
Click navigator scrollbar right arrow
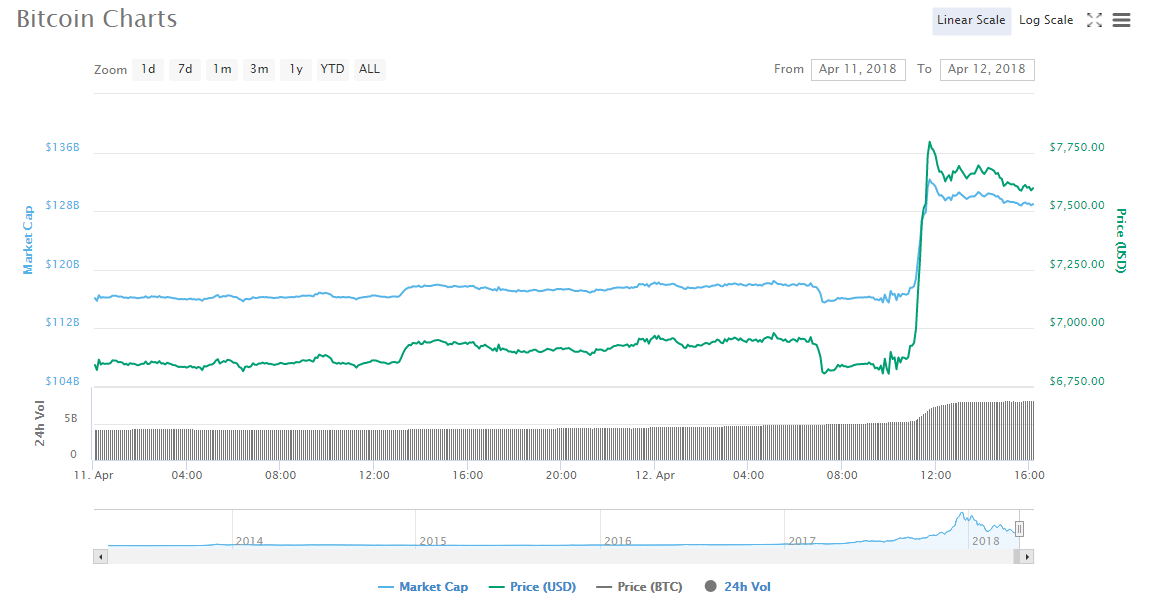click(x=1027, y=557)
